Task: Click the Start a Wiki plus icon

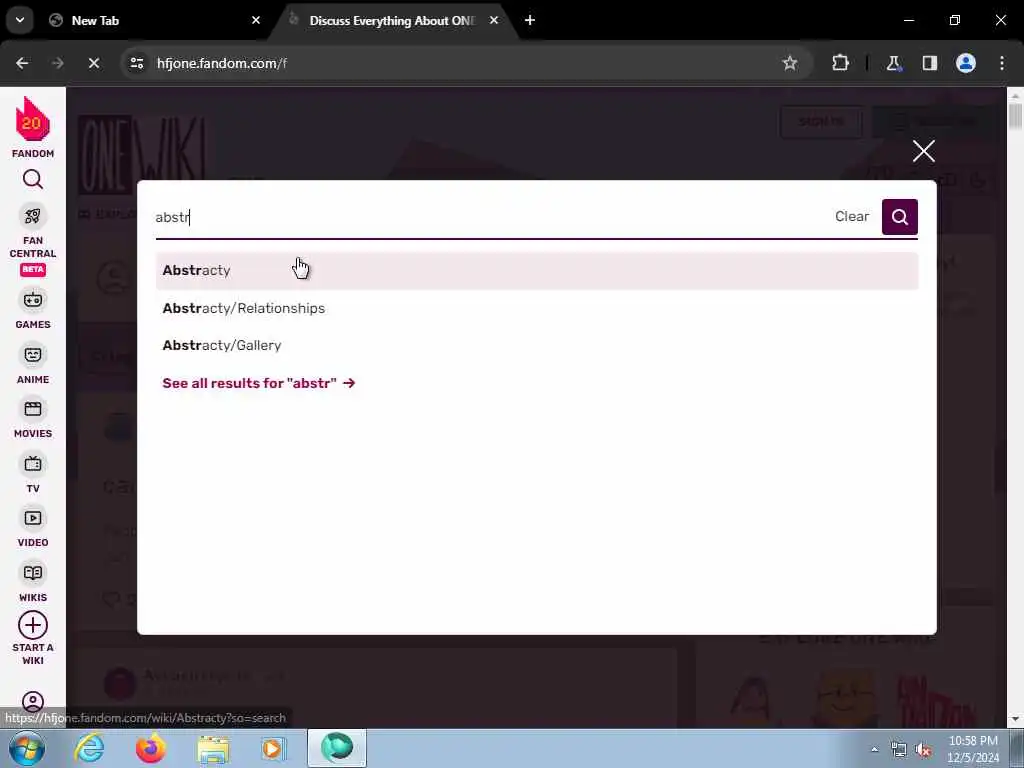Action: [33, 625]
